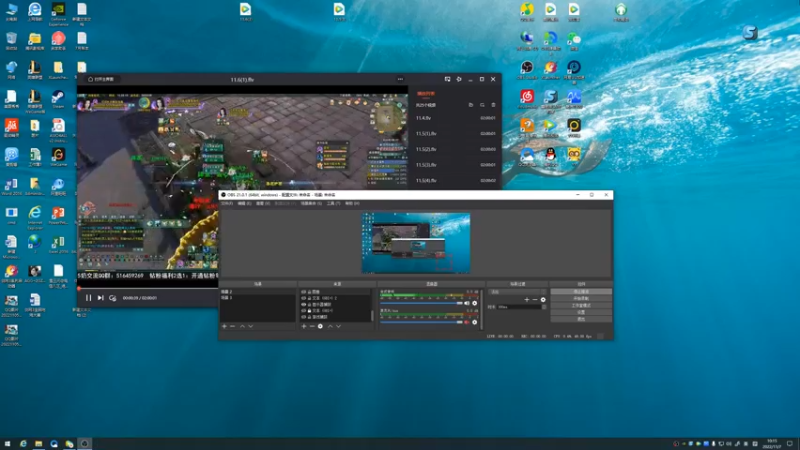Open the three-dots menu in player title bar

[x=401, y=79]
